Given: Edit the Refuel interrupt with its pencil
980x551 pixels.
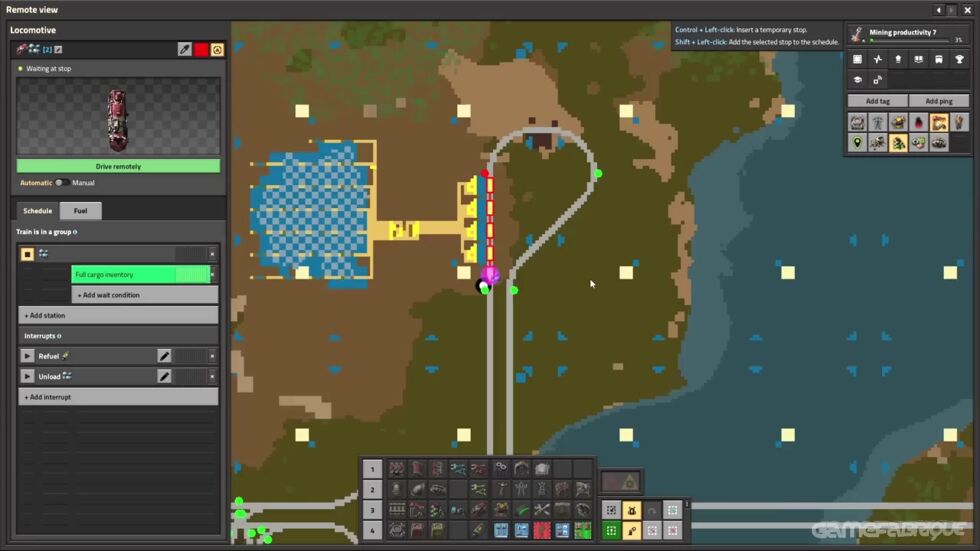Looking at the screenshot, I should pos(164,356).
